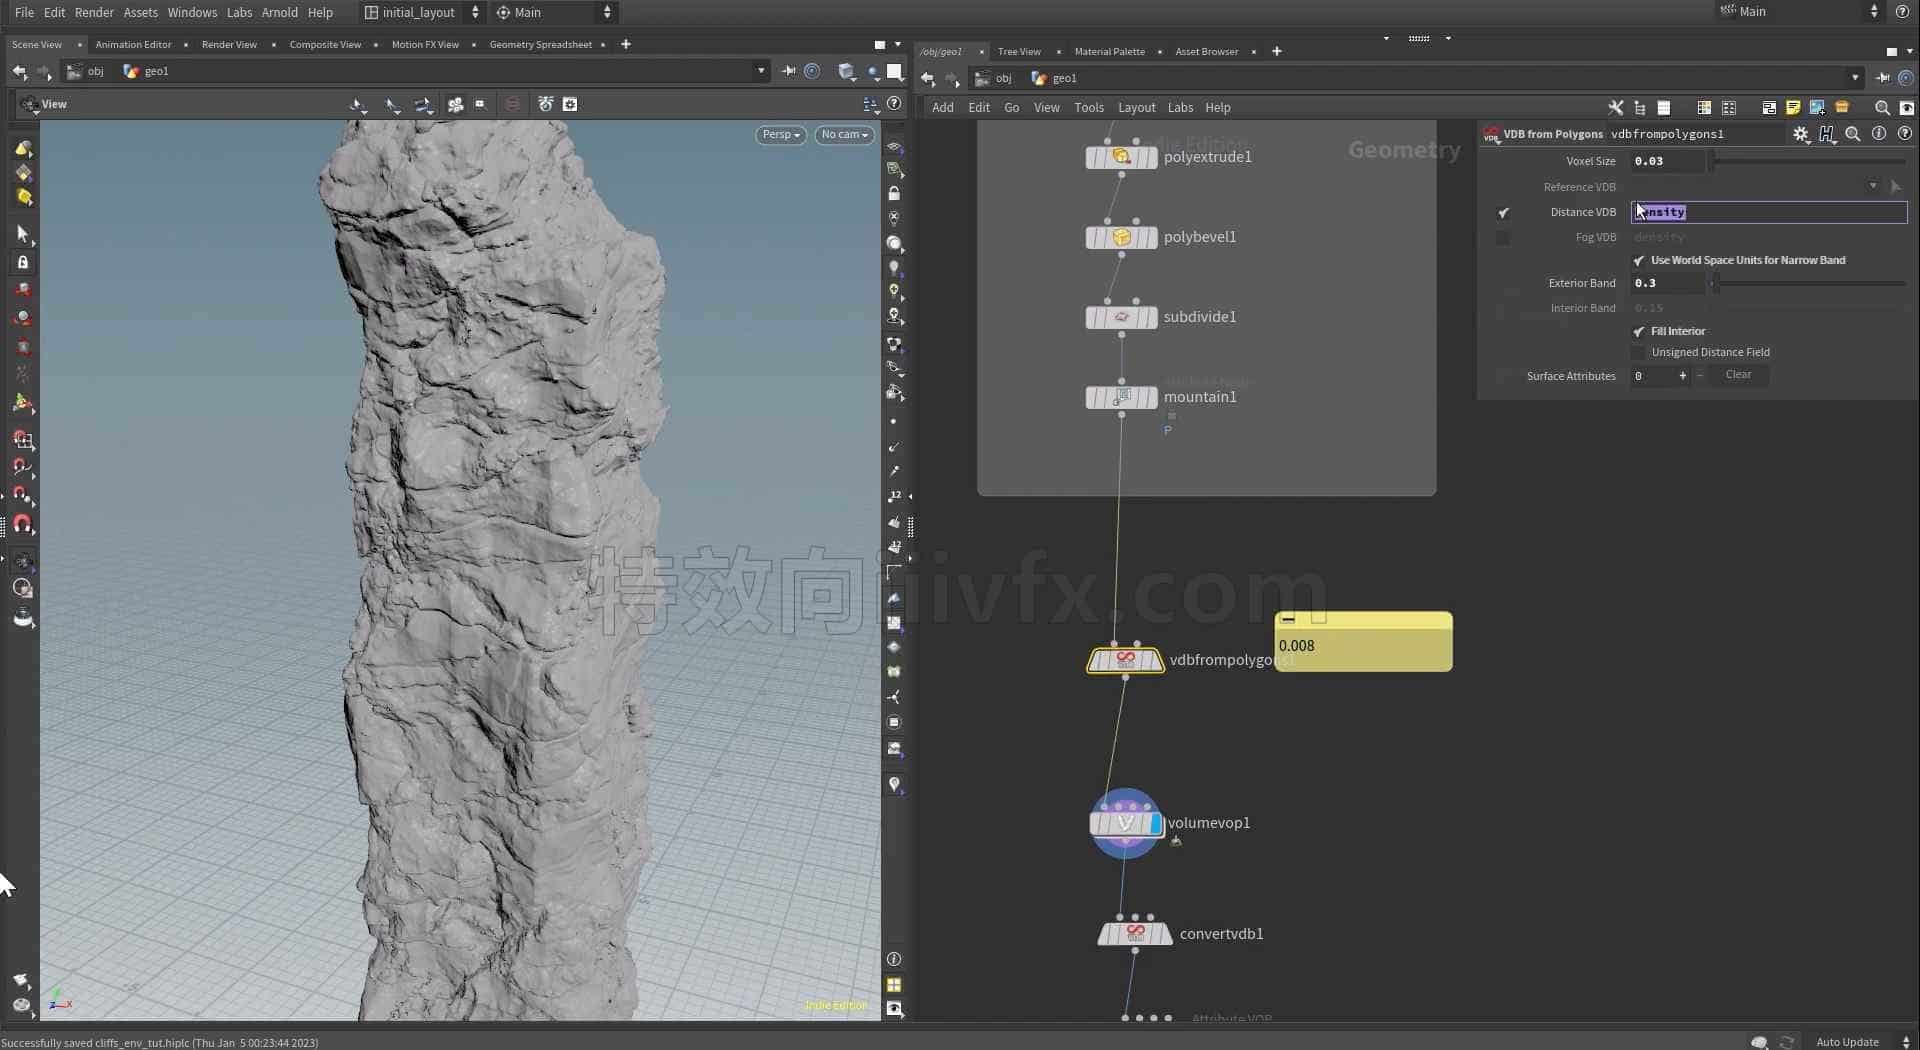Open the No cam camera dropdown
This screenshot has width=1920, height=1050.
click(845, 134)
